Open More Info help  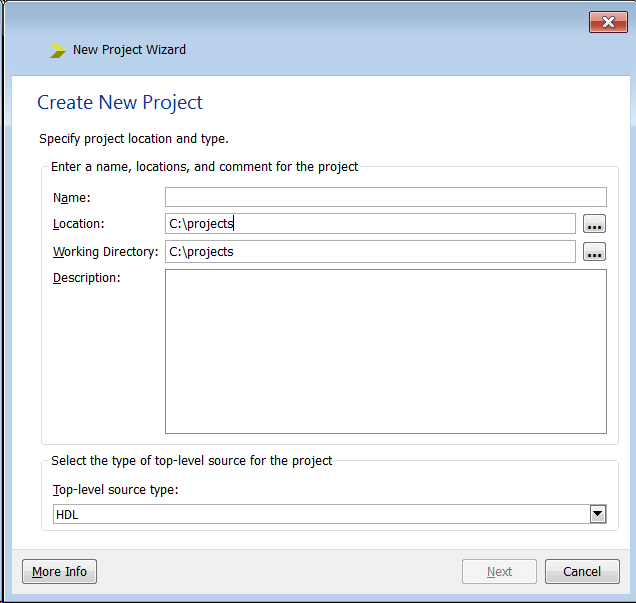(59, 572)
